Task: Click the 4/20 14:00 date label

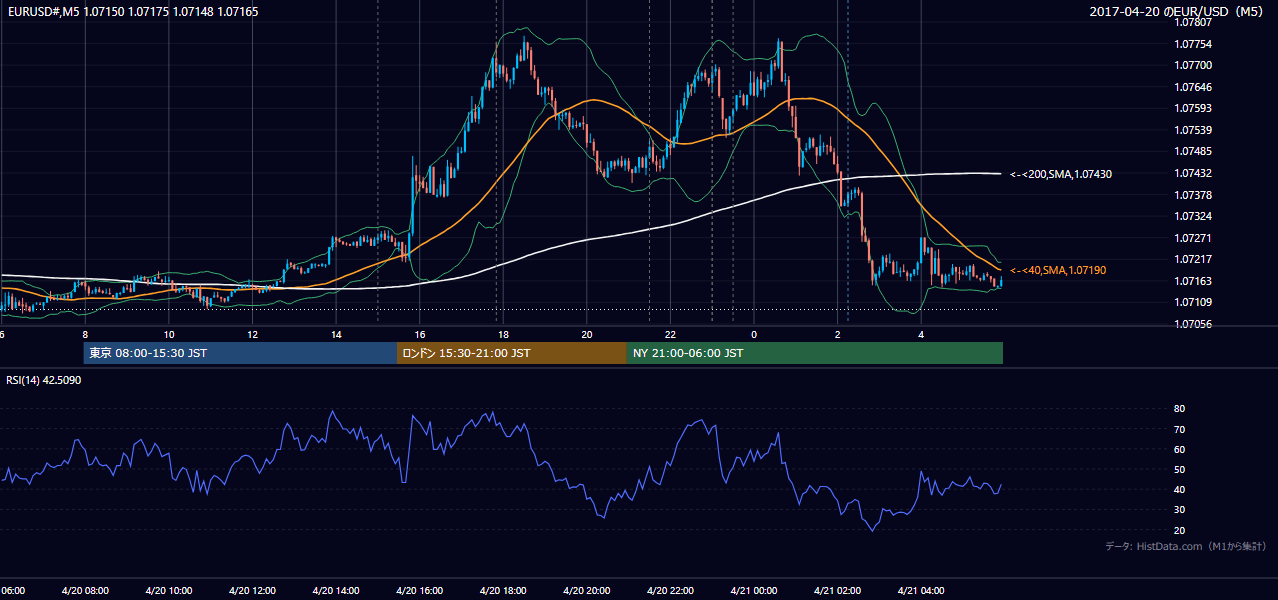Action: point(336,590)
